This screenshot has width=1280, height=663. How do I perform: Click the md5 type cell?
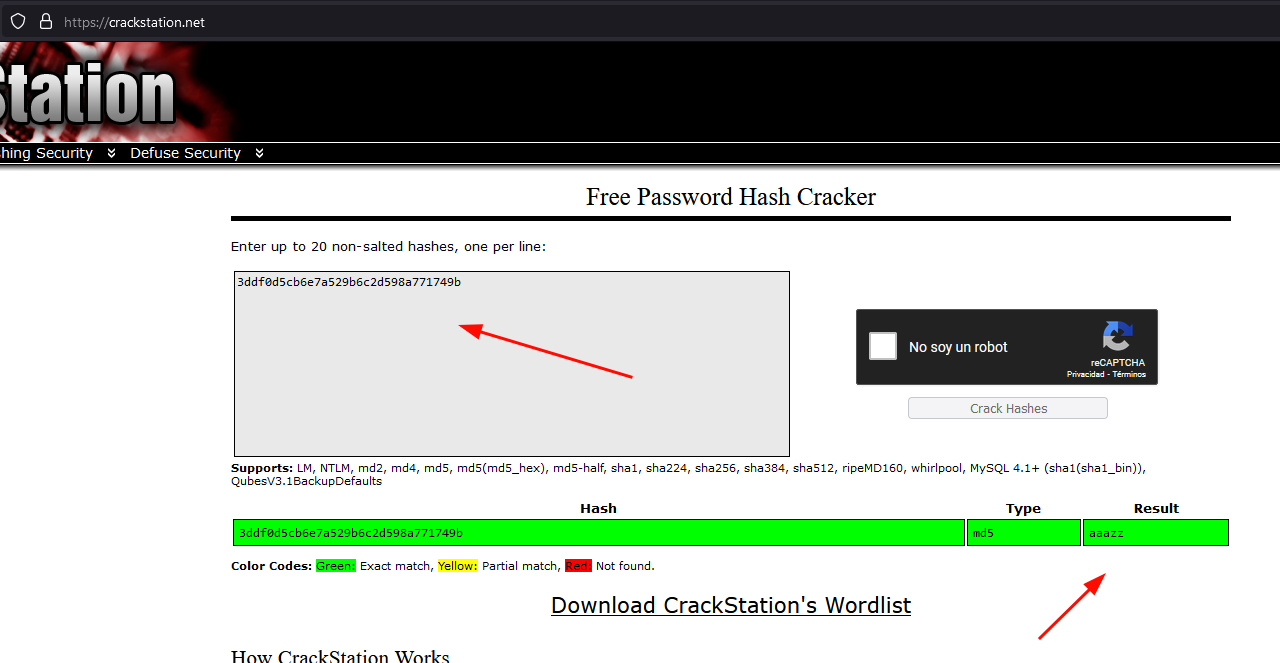1024,533
